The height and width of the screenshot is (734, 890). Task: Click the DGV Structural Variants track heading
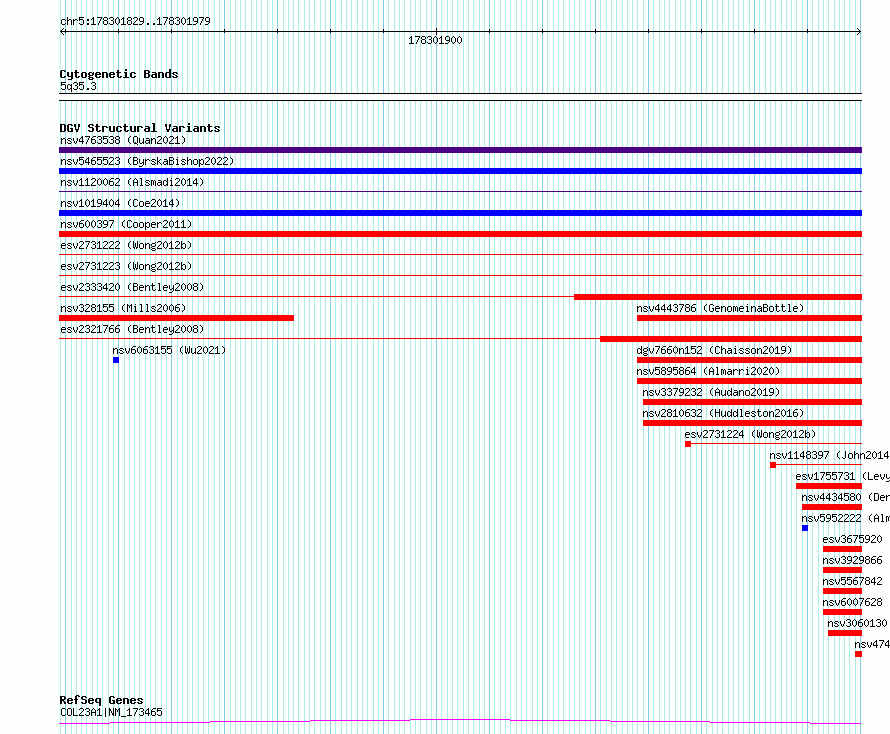[x=140, y=128]
